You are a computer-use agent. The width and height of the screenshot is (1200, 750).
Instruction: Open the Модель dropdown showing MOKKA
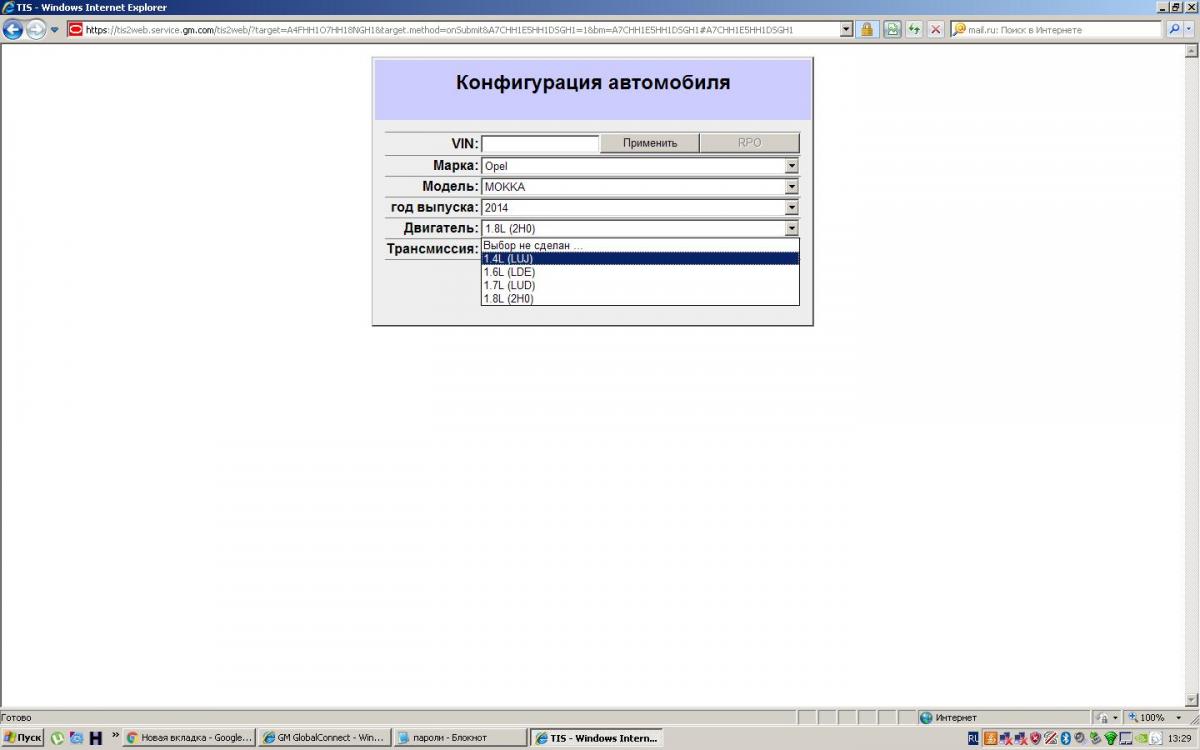click(640, 187)
